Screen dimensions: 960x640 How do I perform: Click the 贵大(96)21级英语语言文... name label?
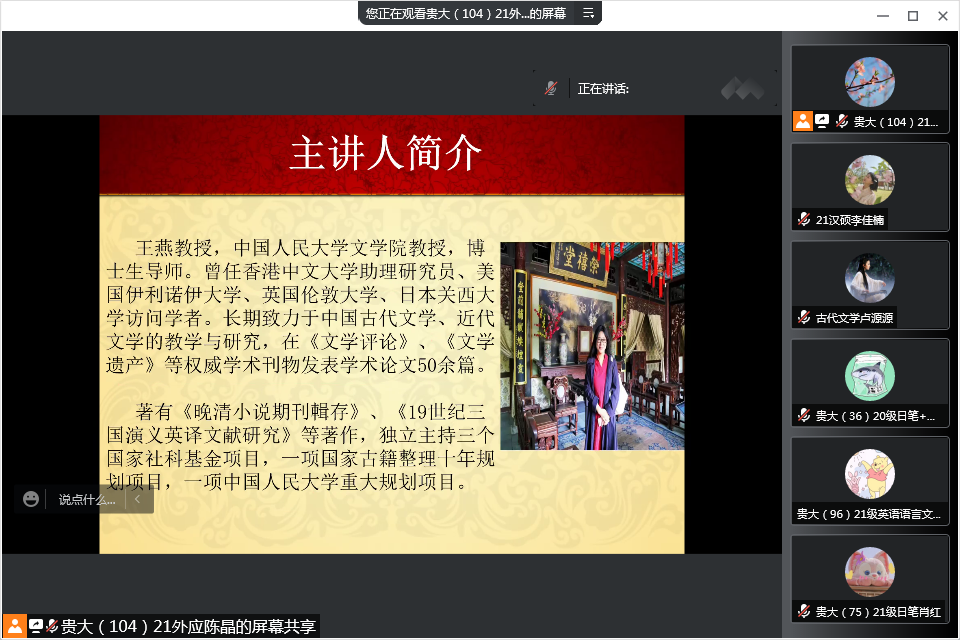[x=868, y=514]
